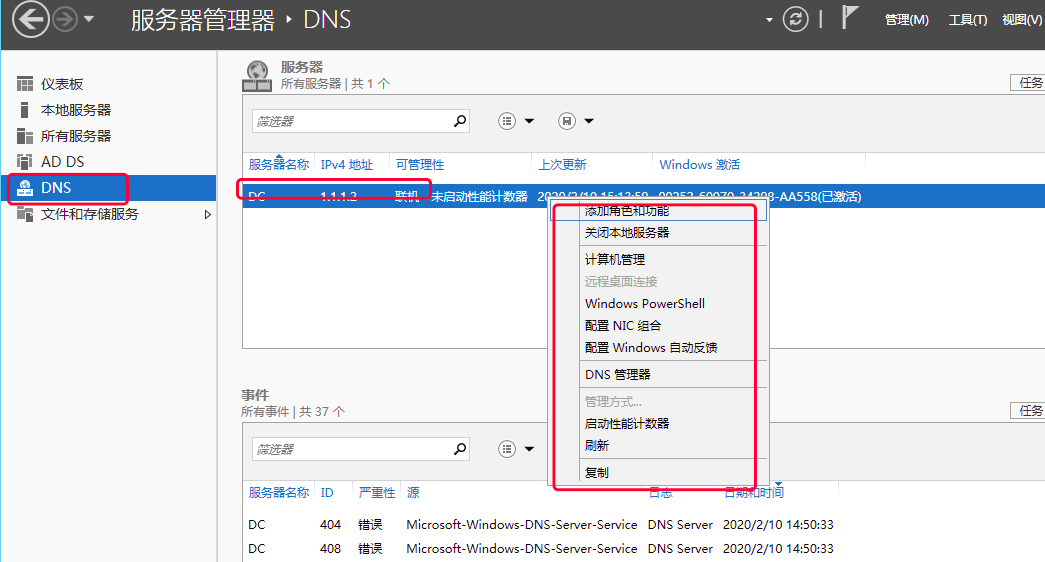Open the notifications flag icon
The image size is (1045, 562).
[849, 17]
